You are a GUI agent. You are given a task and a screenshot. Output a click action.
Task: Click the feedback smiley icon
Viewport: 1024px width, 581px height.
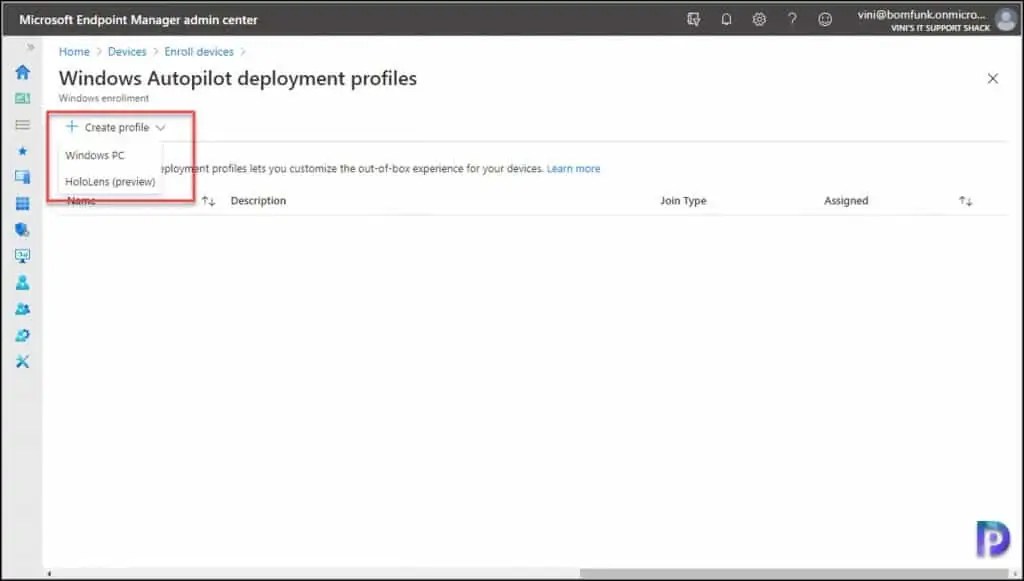[x=826, y=18]
